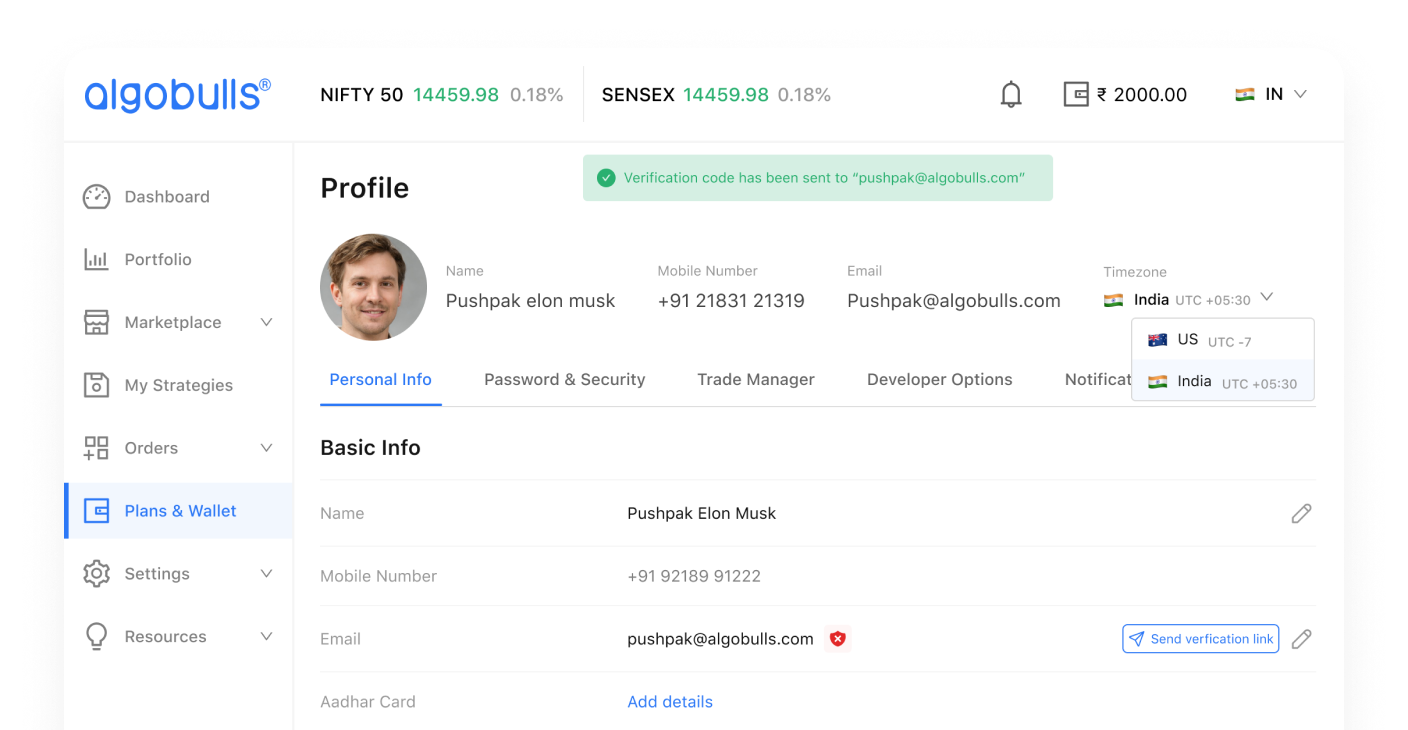The height and width of the screenshot is (730, 1408).
Task: Click the Settings gear icon
Action: (x=96, y=574)
